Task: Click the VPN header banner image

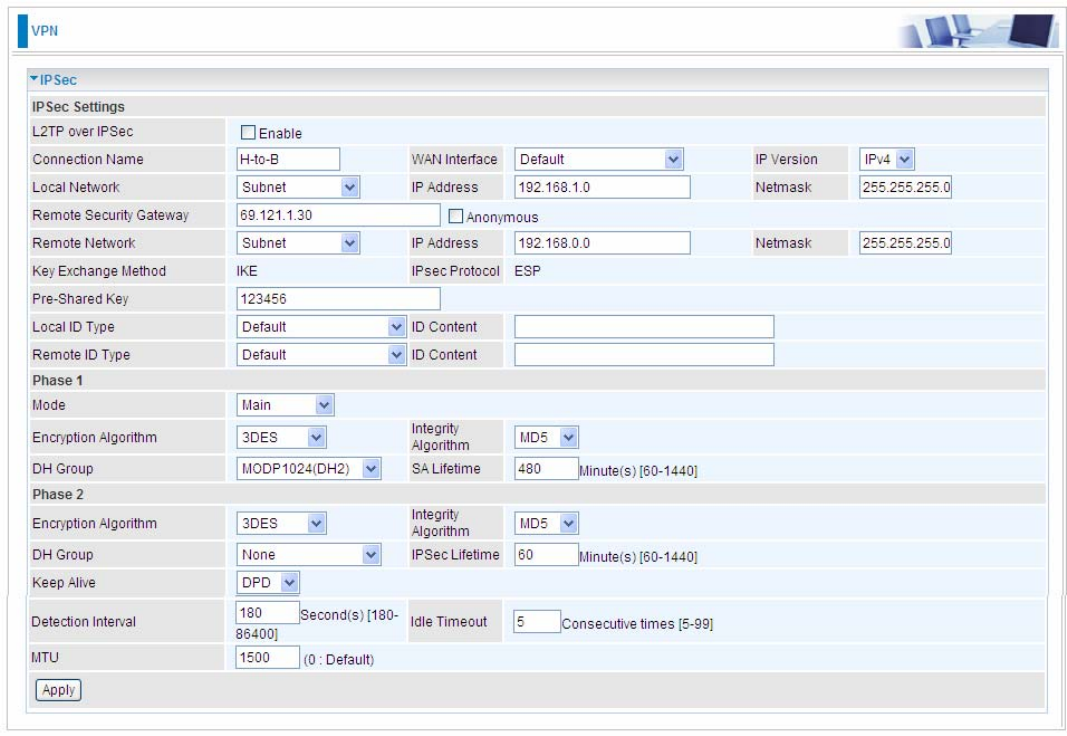Action: (x=977, y=31)
